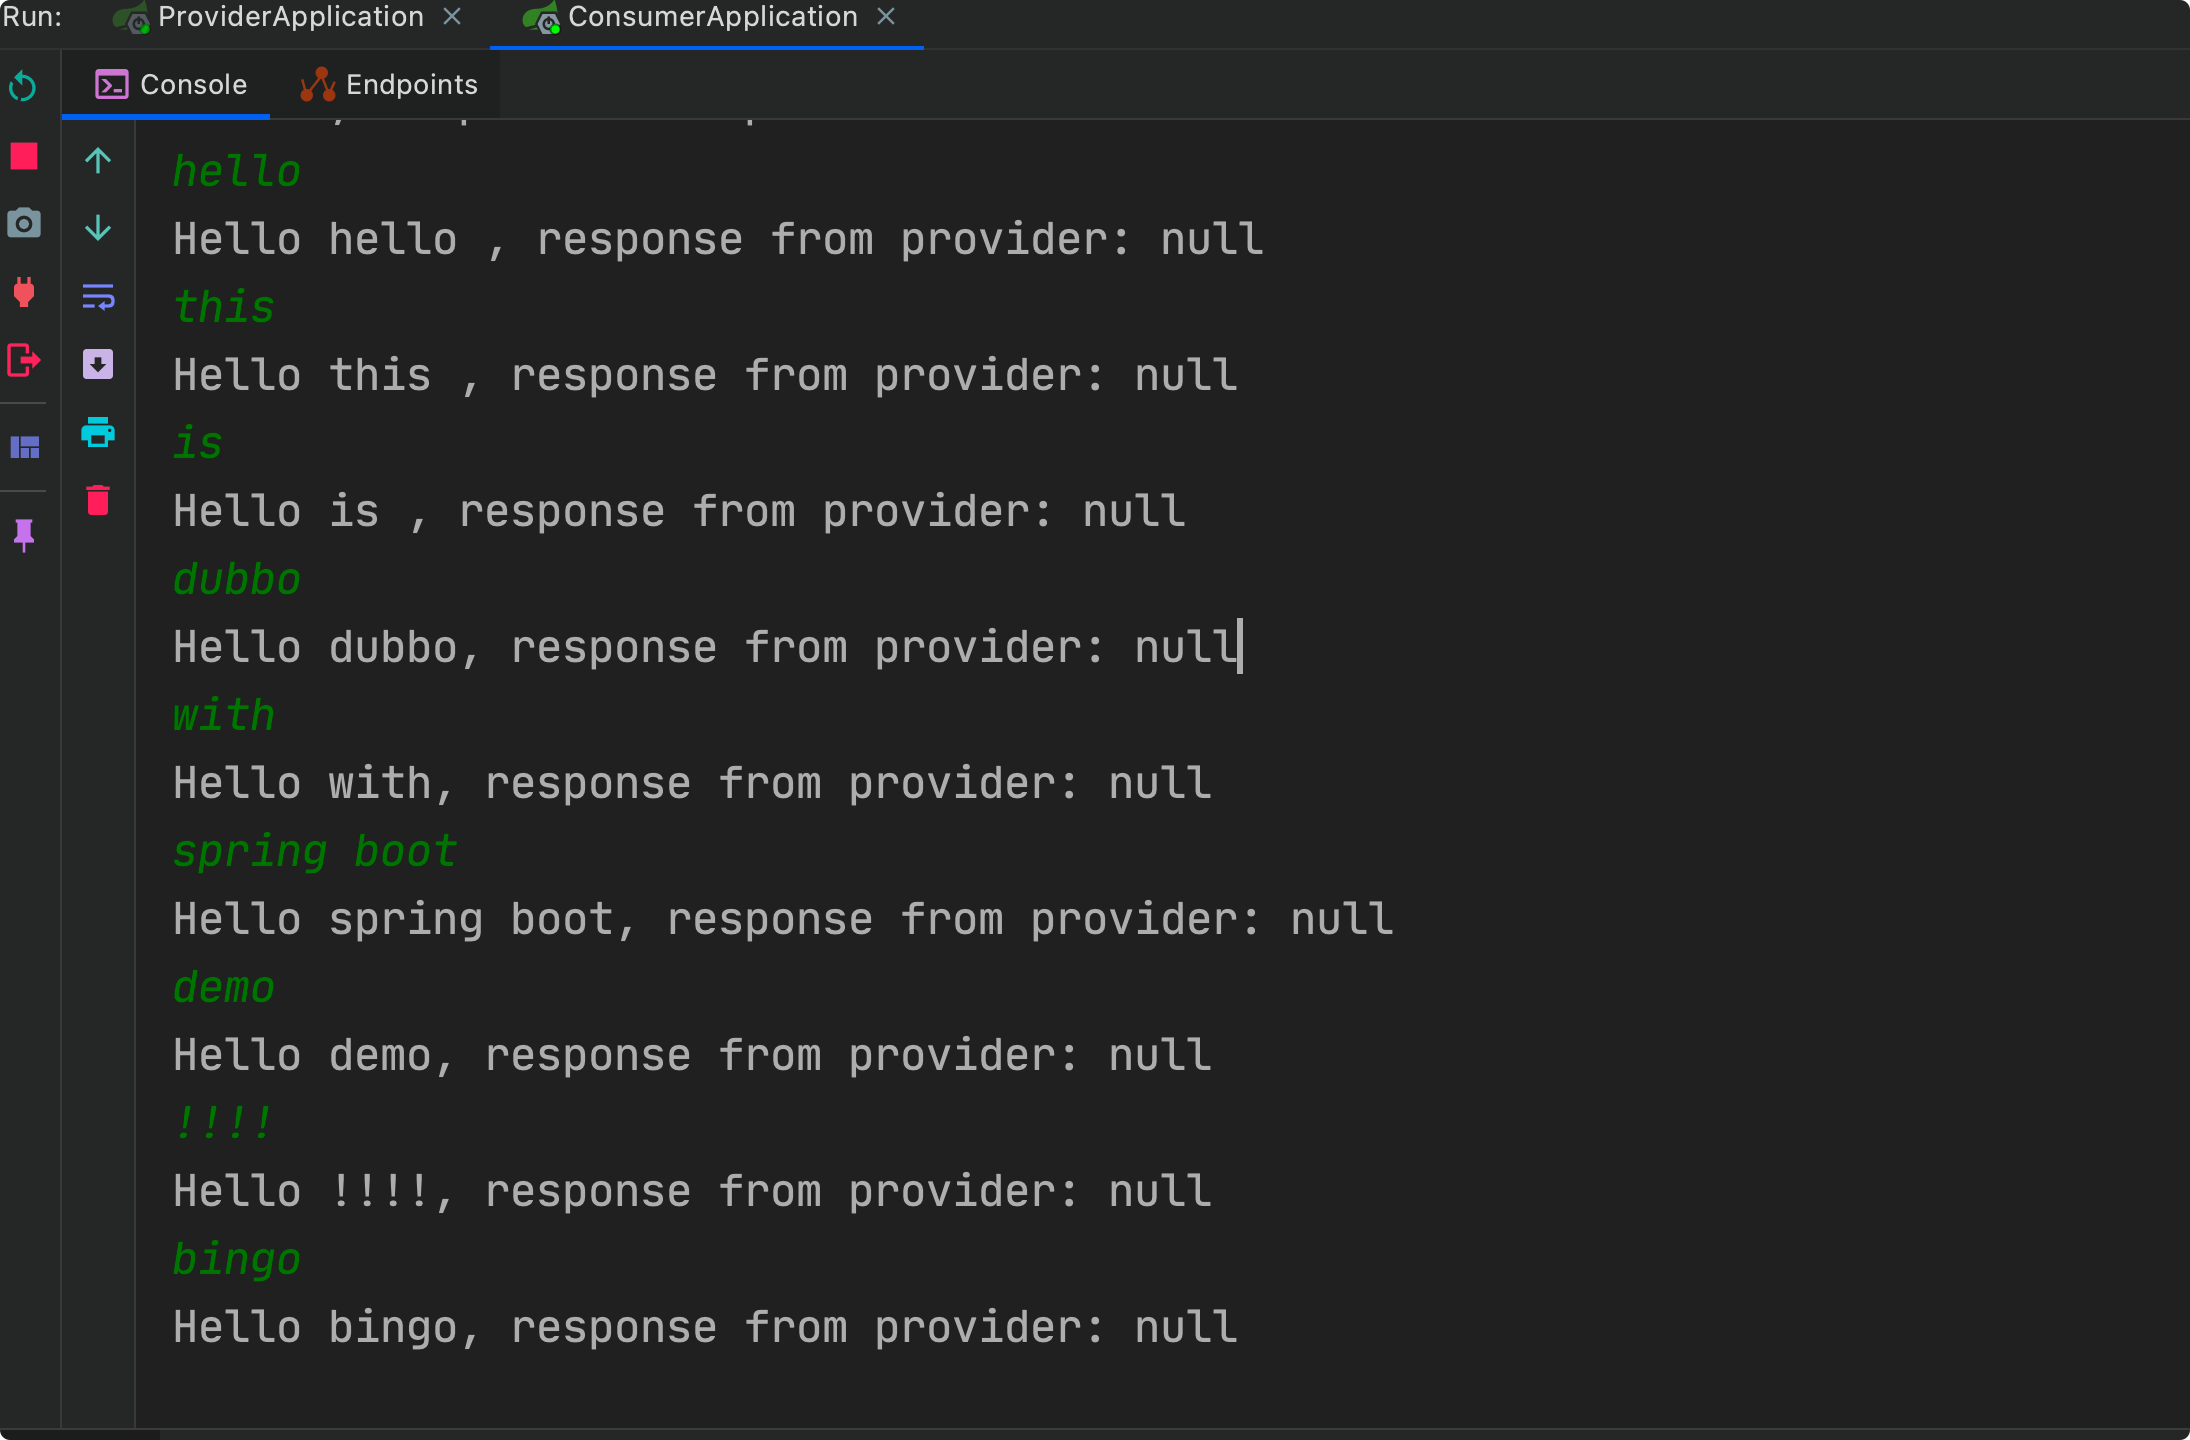Click the green input text 'demo'
The image size is (2190, 1440).
pos(224,987)
